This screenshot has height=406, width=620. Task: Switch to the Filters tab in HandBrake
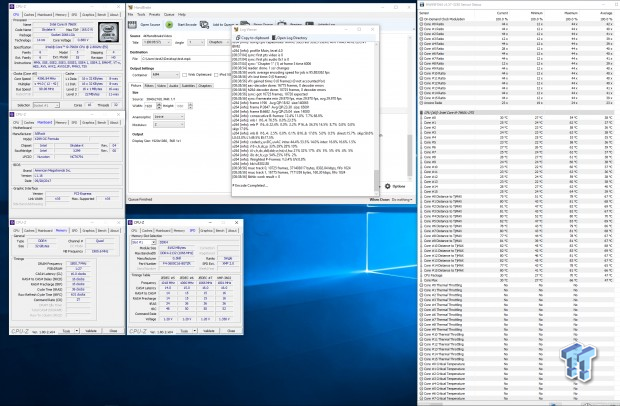point(149,86)
